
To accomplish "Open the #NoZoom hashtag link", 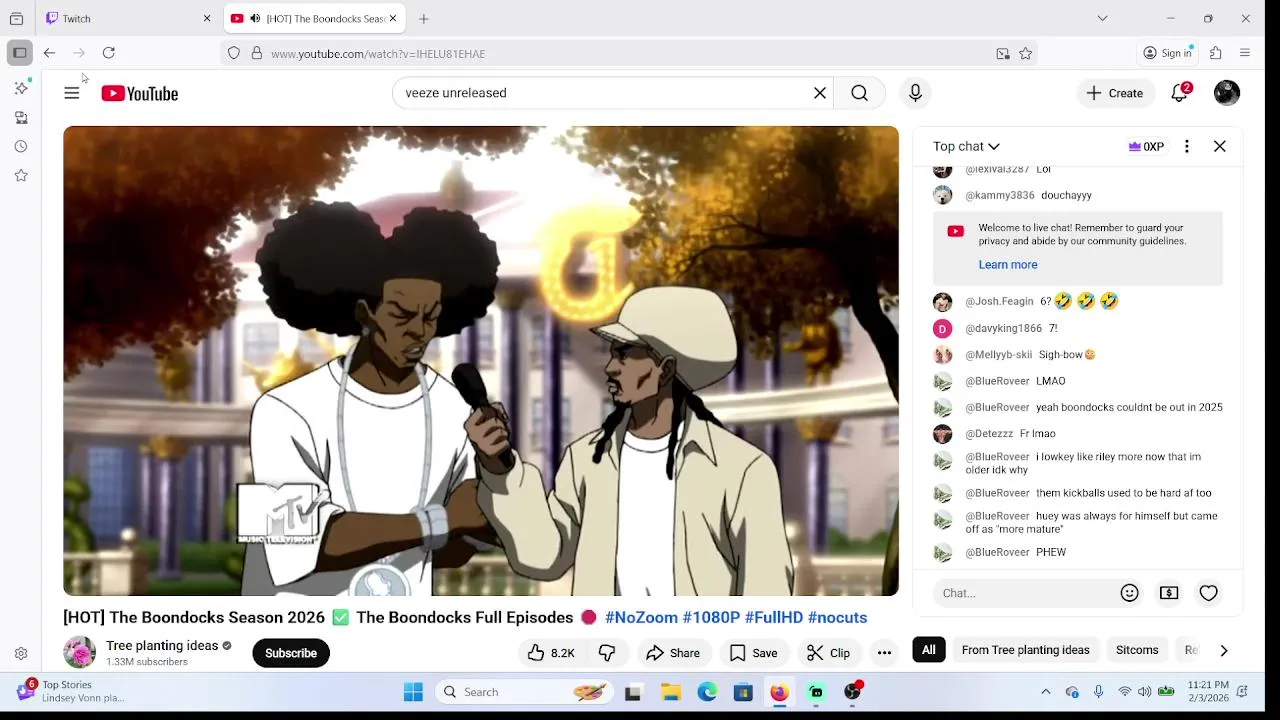I will tap(641, 618).
